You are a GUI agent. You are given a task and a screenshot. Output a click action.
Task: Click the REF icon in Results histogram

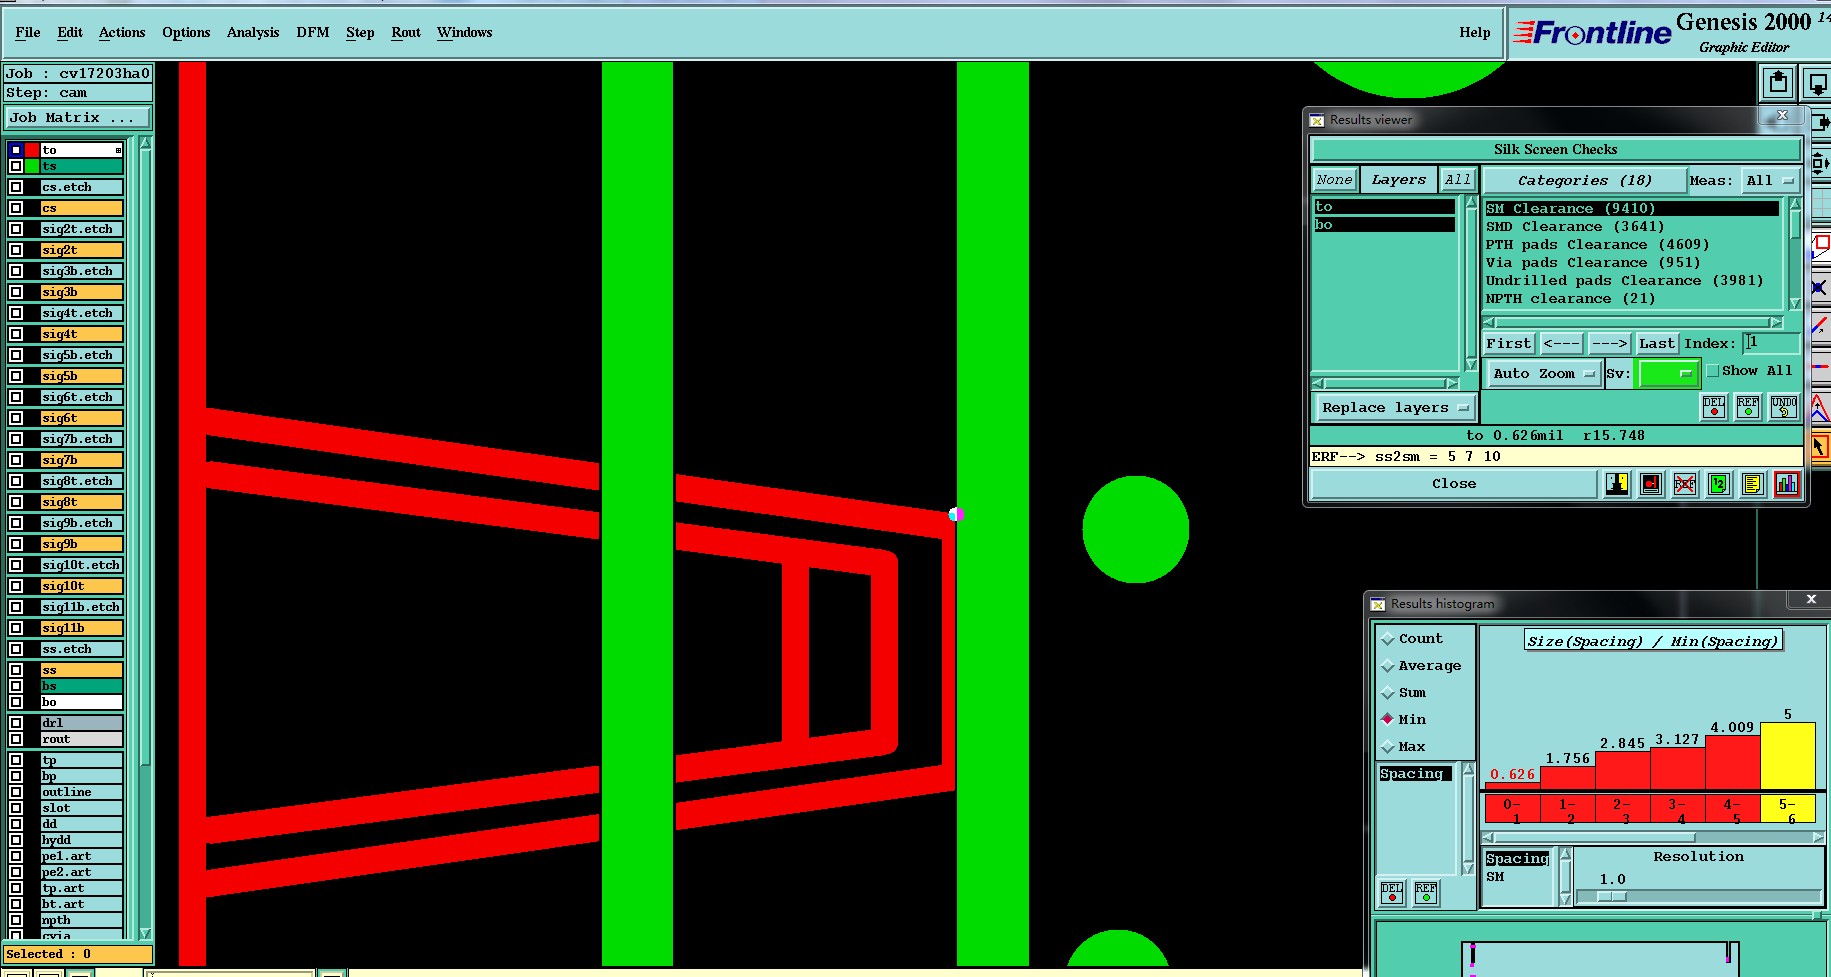point(1426,893)
